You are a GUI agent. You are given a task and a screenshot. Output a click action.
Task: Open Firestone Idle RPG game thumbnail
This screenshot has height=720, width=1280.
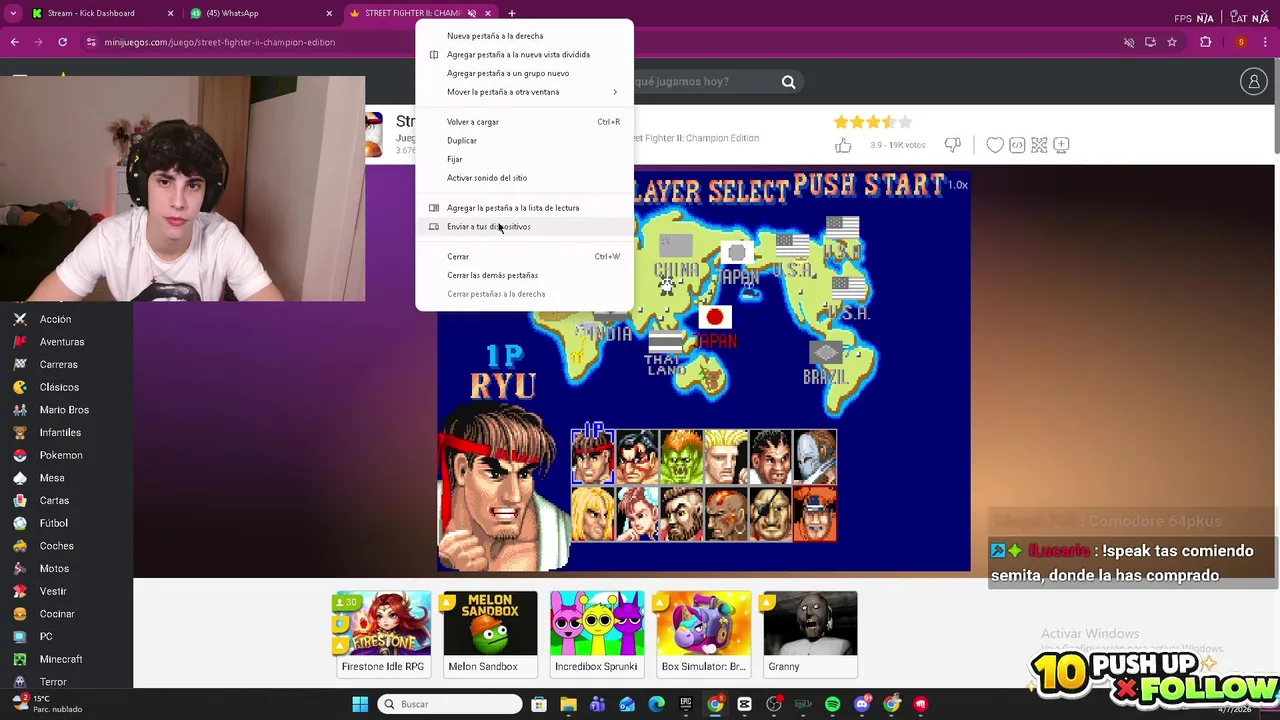[x=383, y=633]
